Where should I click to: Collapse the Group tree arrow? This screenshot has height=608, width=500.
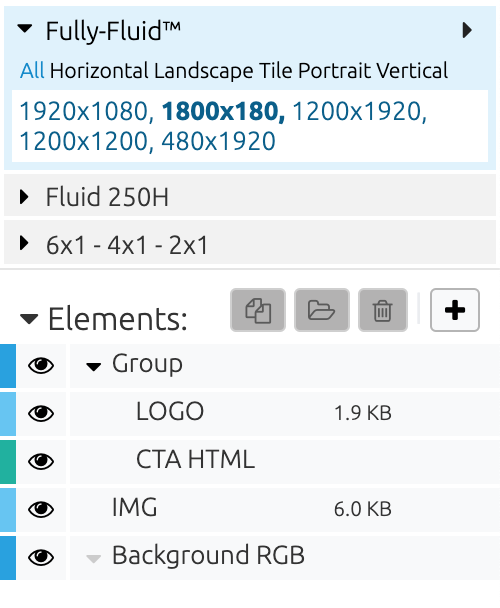[x=93, y=366]
